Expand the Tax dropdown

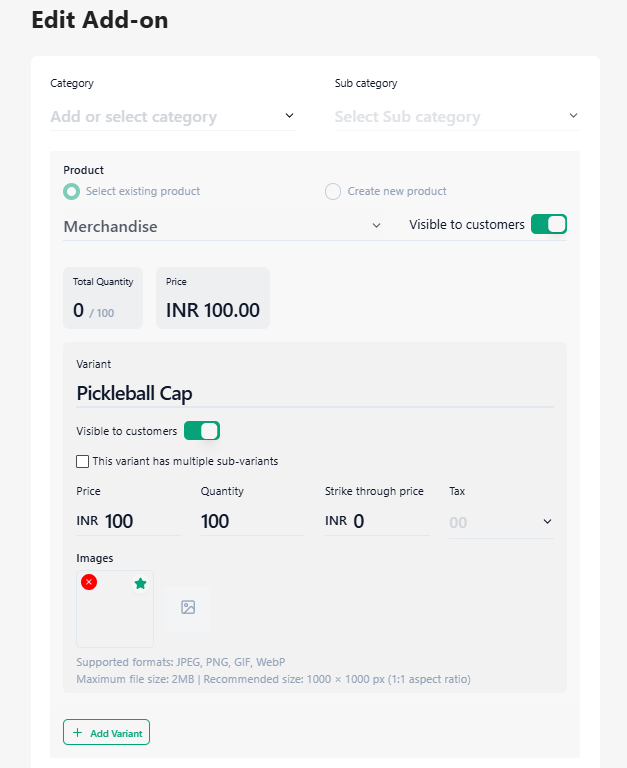pyautogui.click(x=501, y=522)
